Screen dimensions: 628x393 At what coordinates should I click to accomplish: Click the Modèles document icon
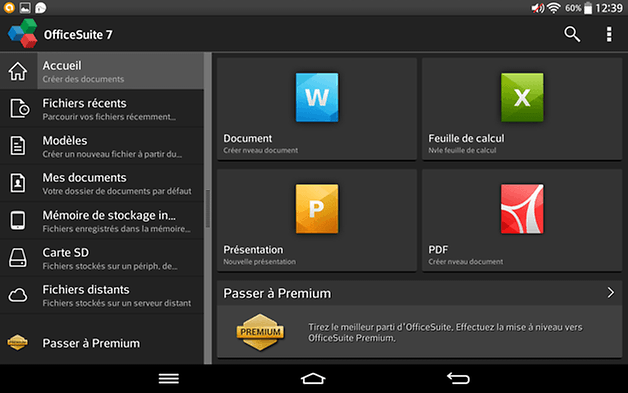tap(18, 145)
